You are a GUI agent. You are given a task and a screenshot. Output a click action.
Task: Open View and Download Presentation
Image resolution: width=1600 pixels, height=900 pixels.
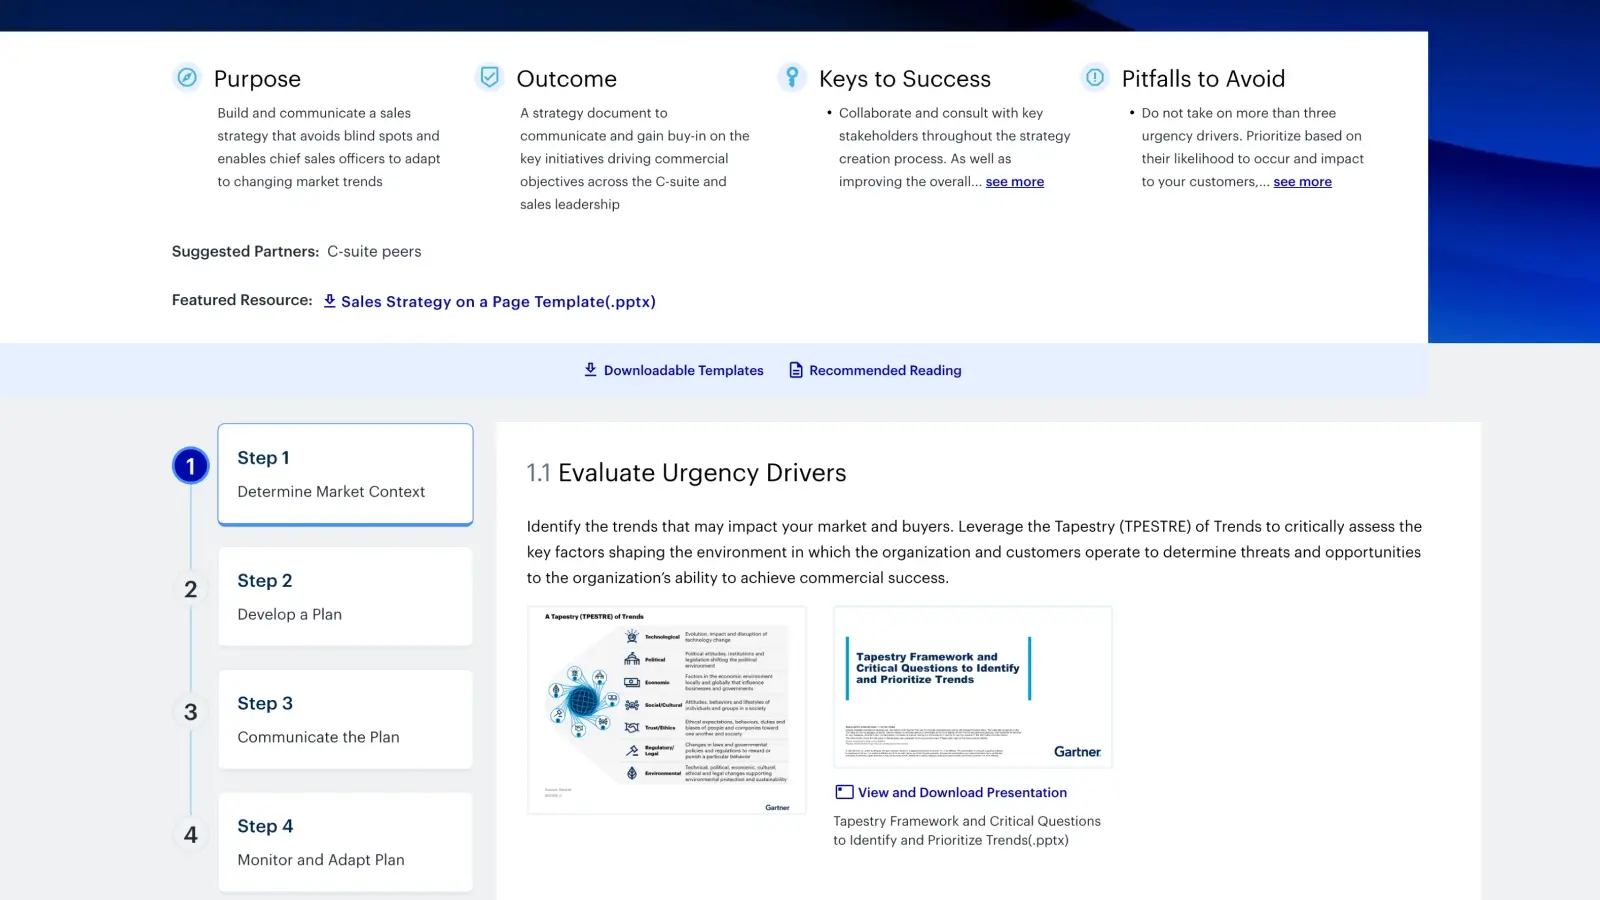[x=962, y=792]
